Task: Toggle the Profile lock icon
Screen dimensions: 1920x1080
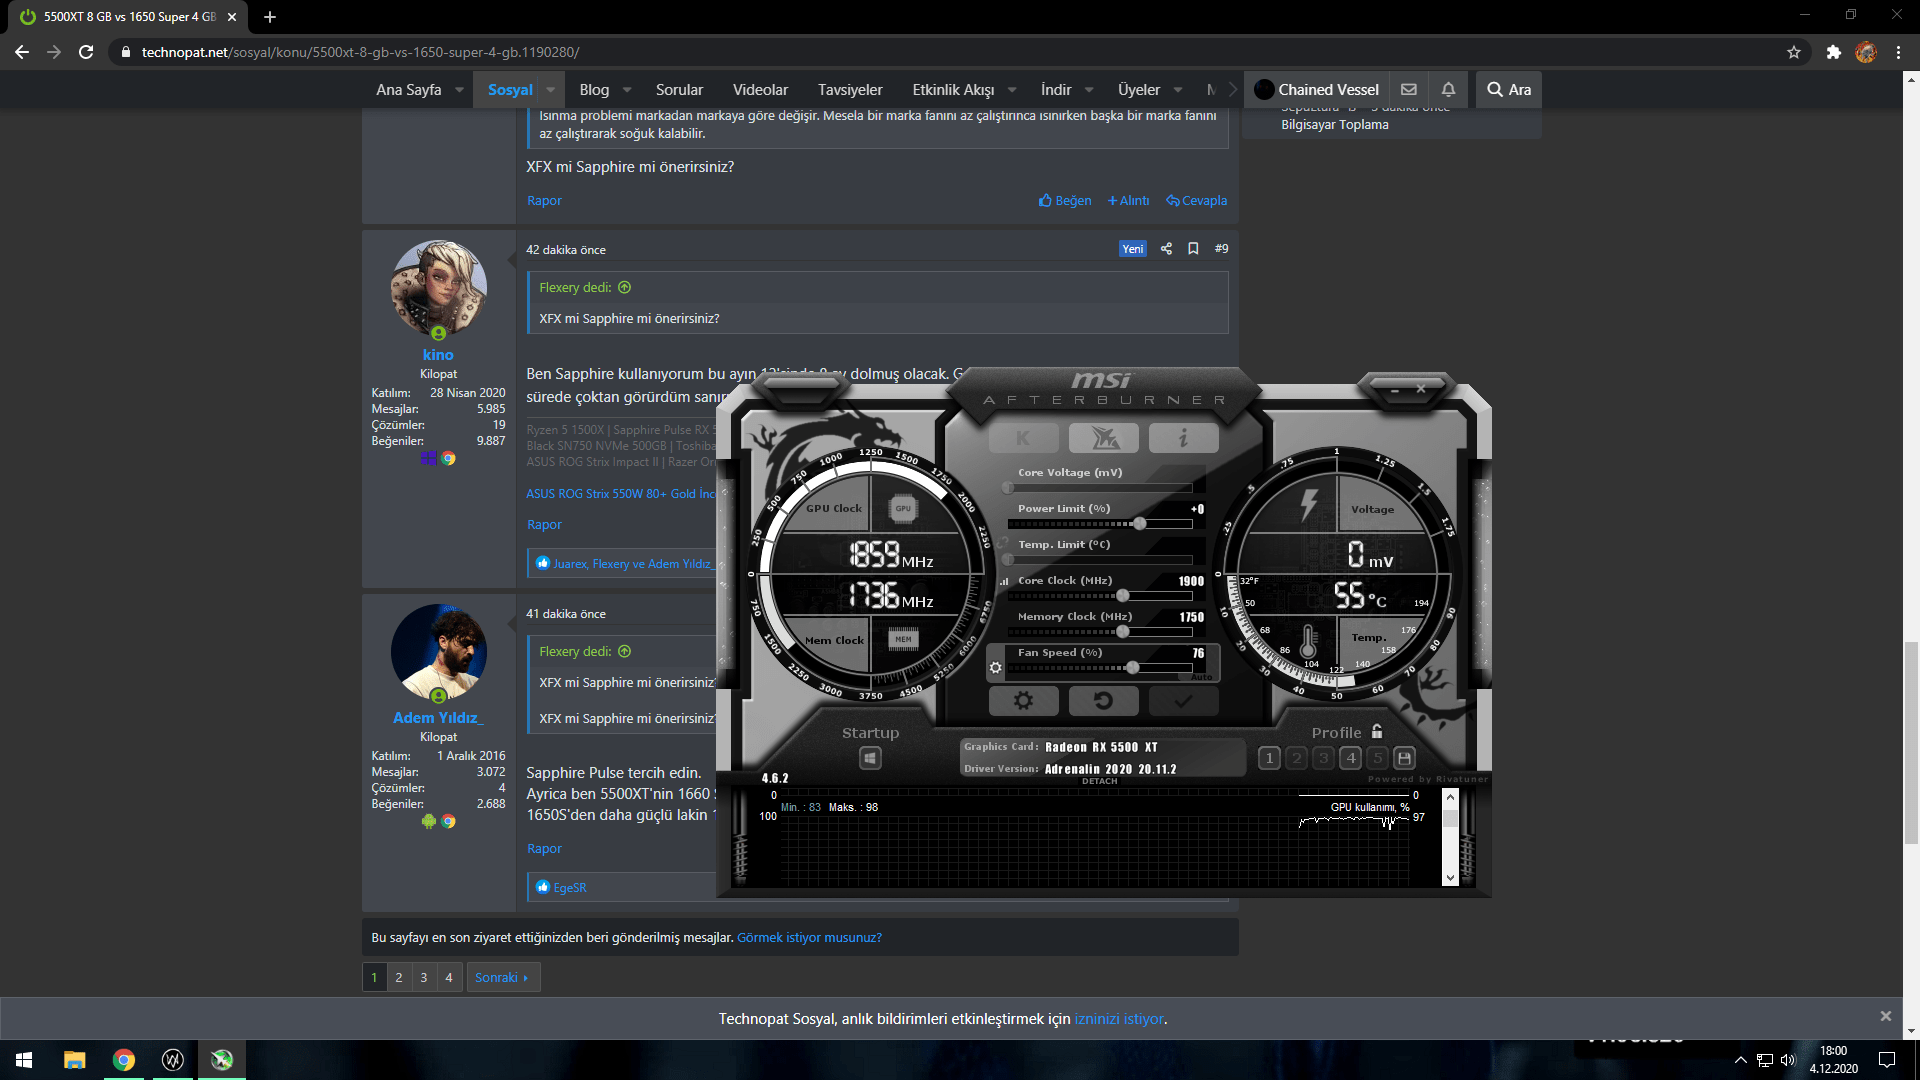Action: pos(1377,732)
